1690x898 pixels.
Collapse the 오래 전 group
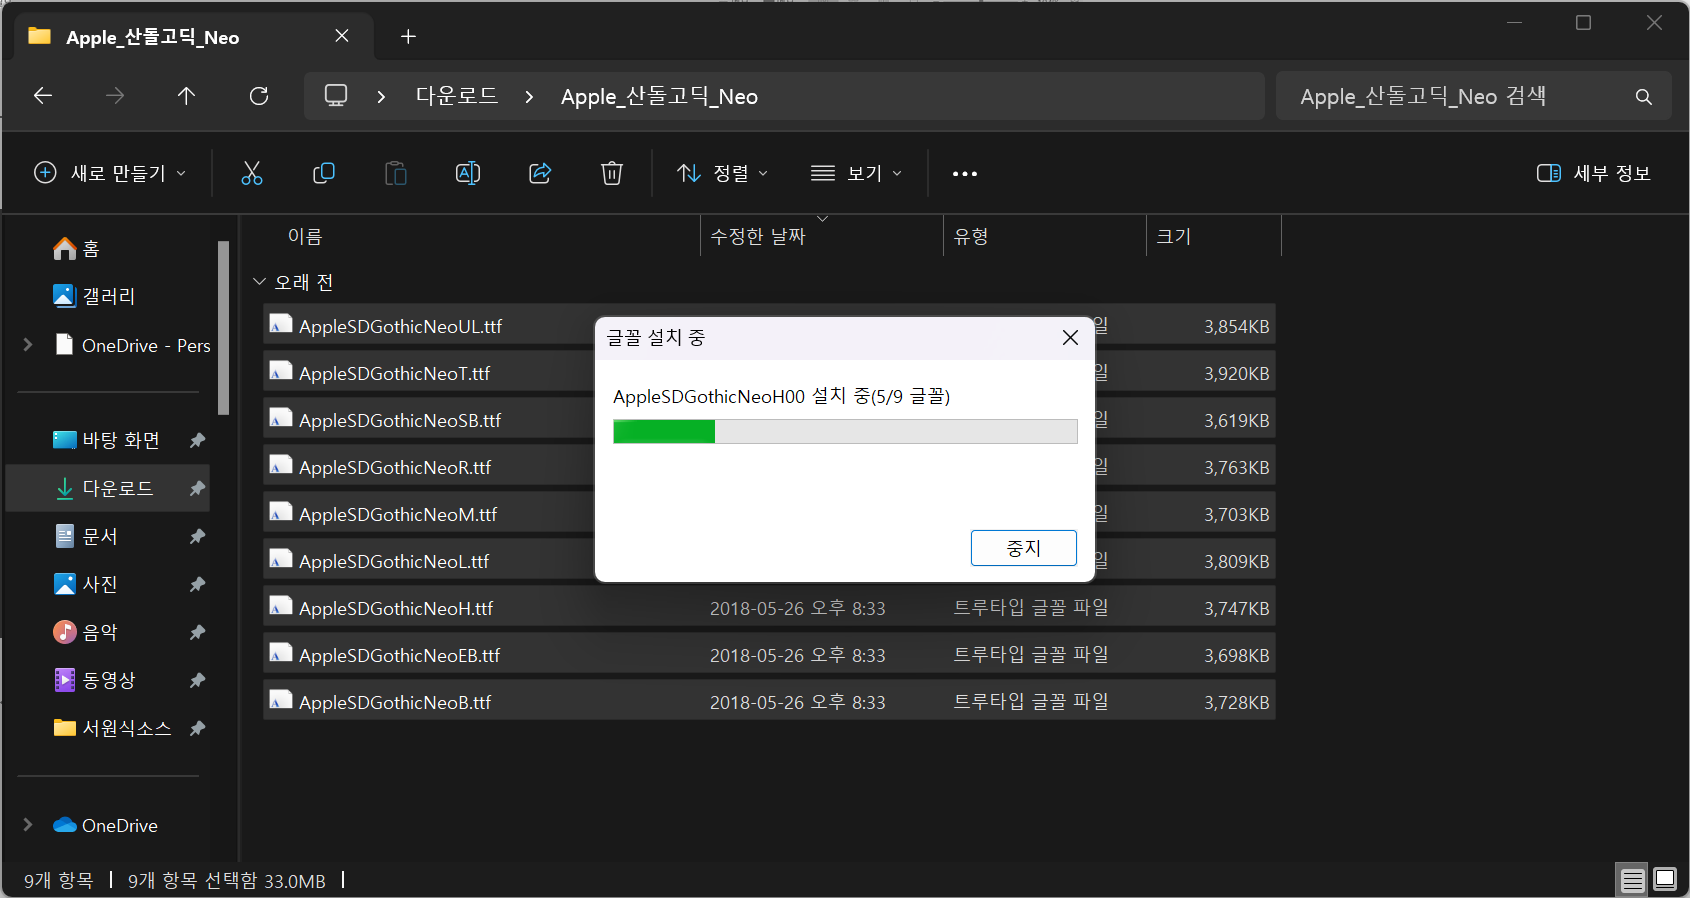pyautogui.click(x=259, y=282)
